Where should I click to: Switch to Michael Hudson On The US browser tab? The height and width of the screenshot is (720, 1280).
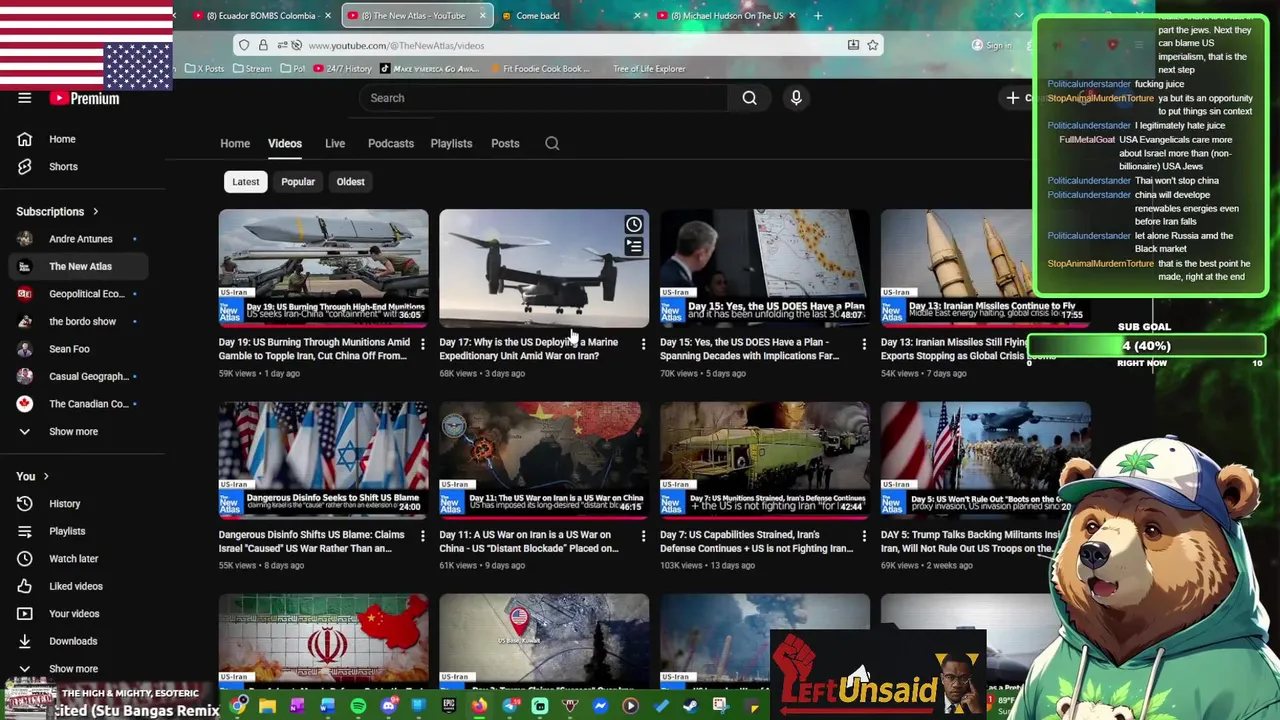pos(727,15)
